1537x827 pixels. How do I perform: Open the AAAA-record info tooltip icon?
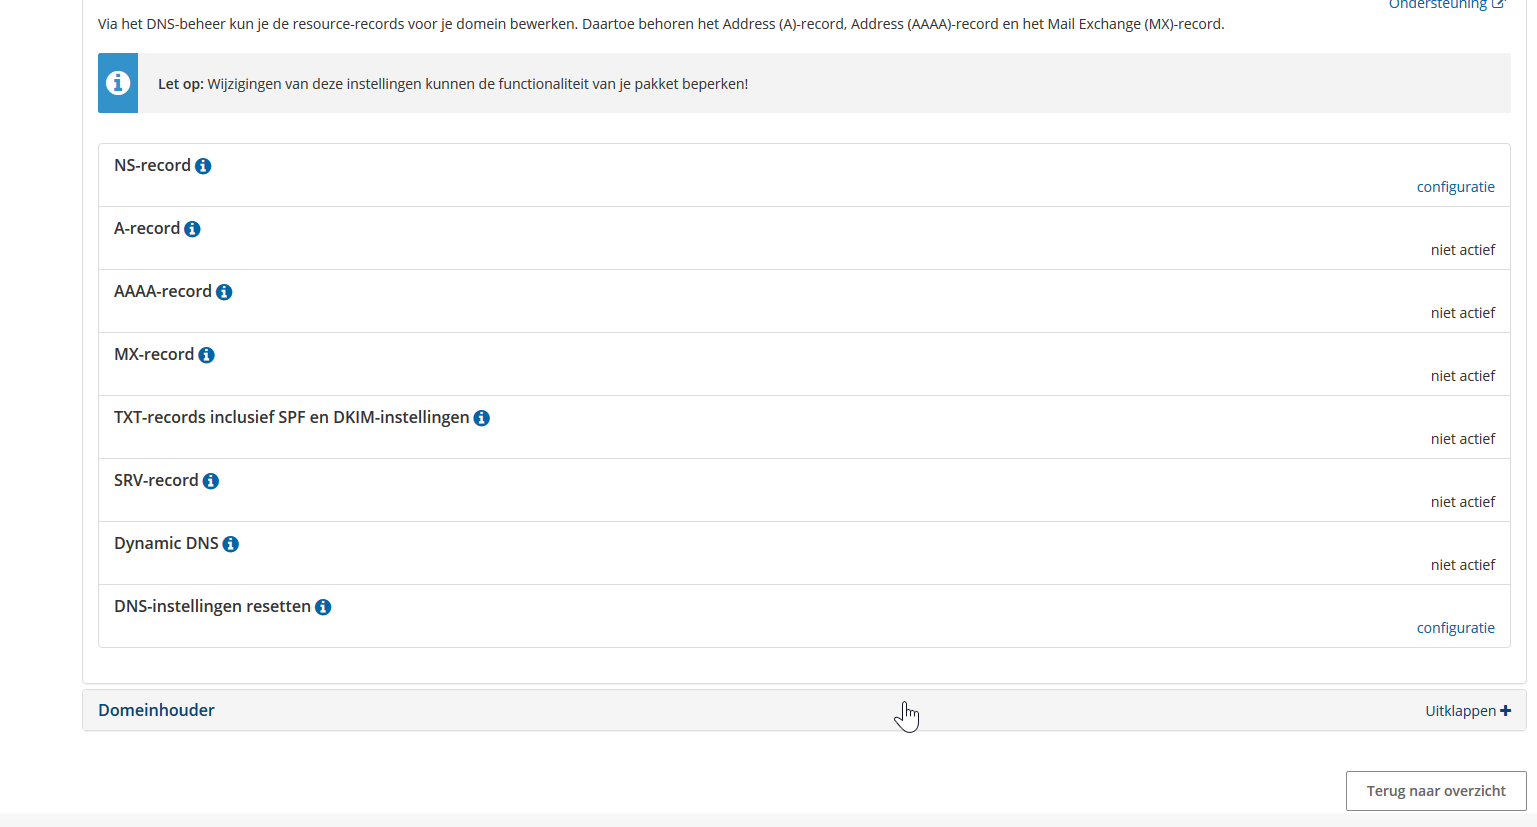224,292
